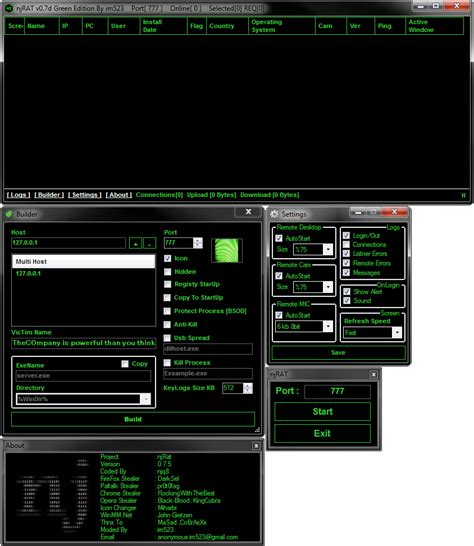Toggle the Anti Kill checkbox
The image size is (474, 546).
[167, 325]
